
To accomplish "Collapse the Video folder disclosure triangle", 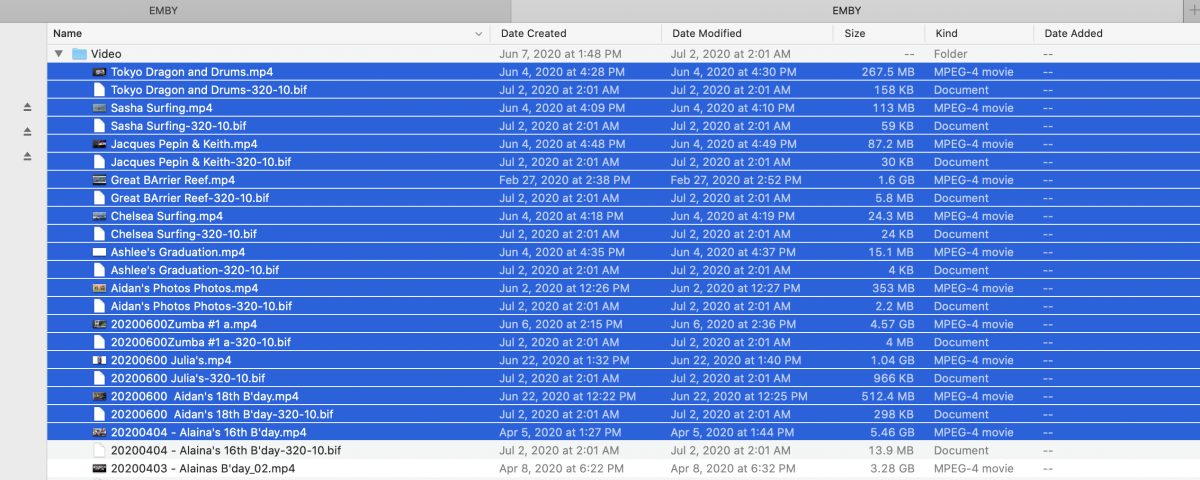I will coord(59,54).
